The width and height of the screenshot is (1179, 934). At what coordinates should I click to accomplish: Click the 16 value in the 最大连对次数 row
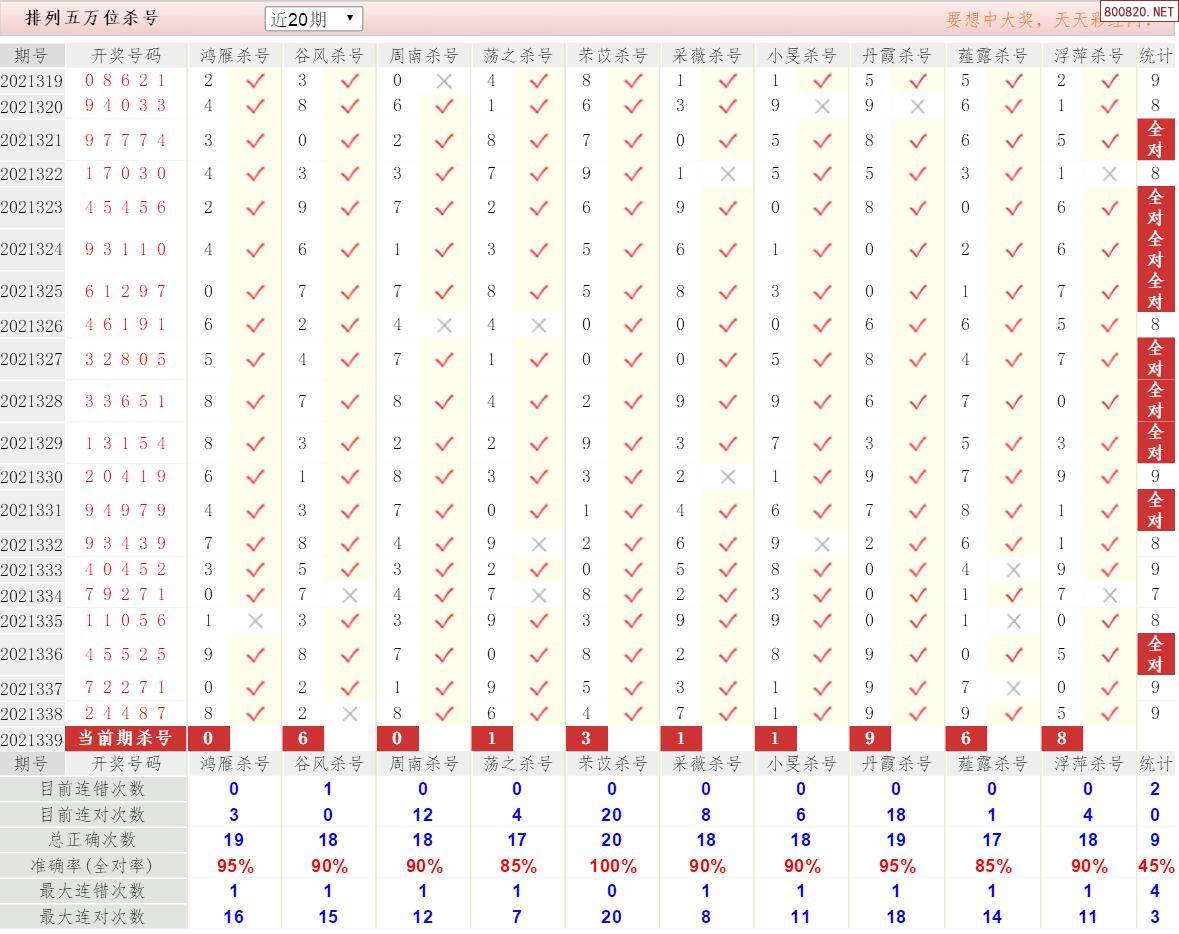click(x=234, y=917)
